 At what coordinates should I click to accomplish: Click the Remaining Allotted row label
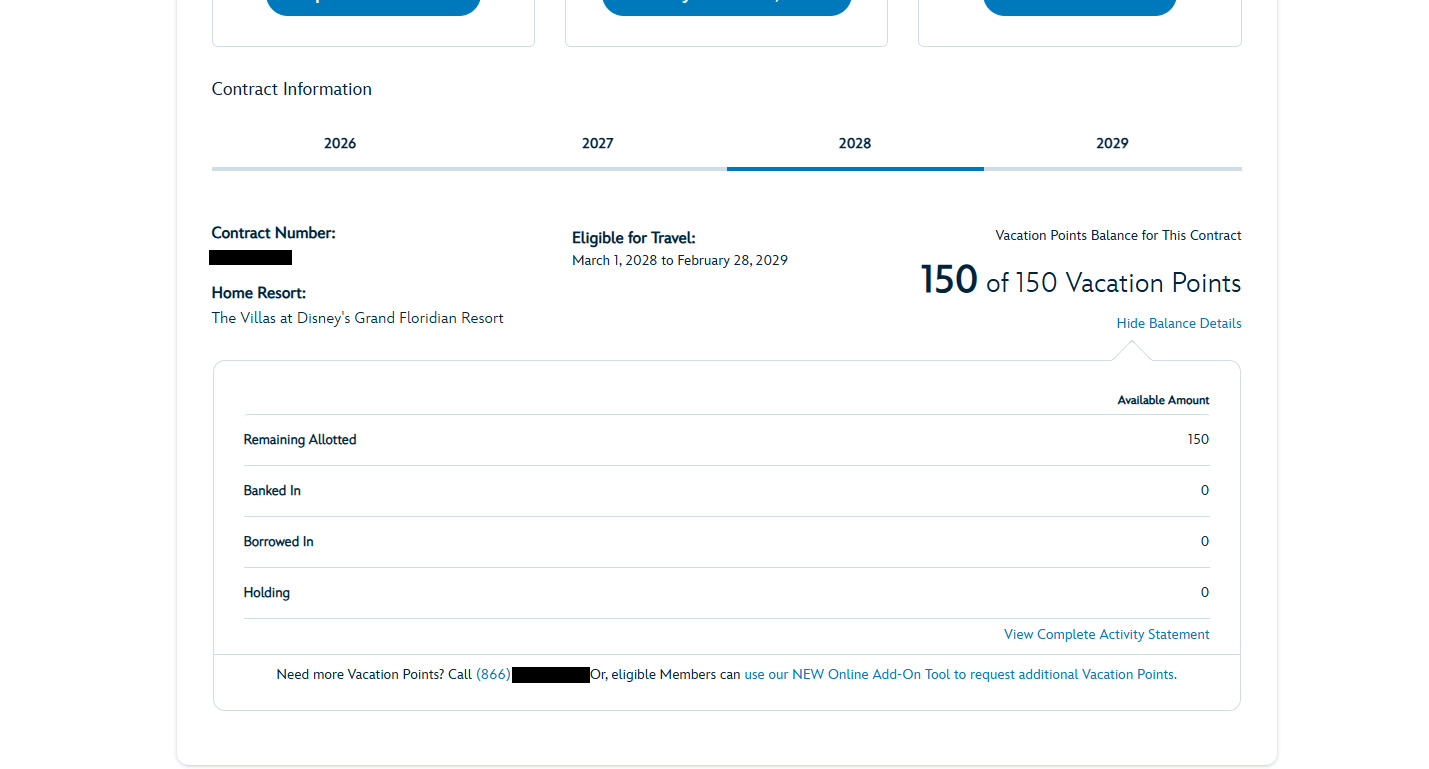[x=300, y=440]
